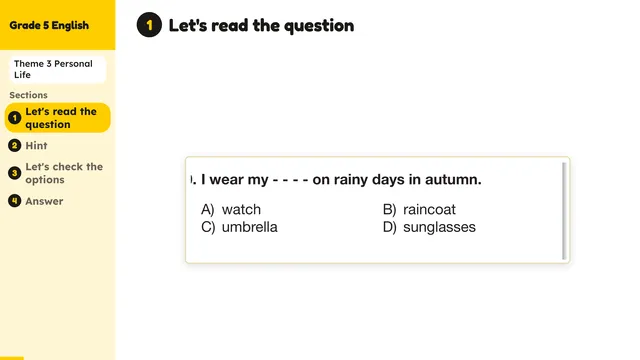Viewport: 640px width, 360px height.
Task: Click the question card's vertical scrollbar
Action: [x=564, y=211]
